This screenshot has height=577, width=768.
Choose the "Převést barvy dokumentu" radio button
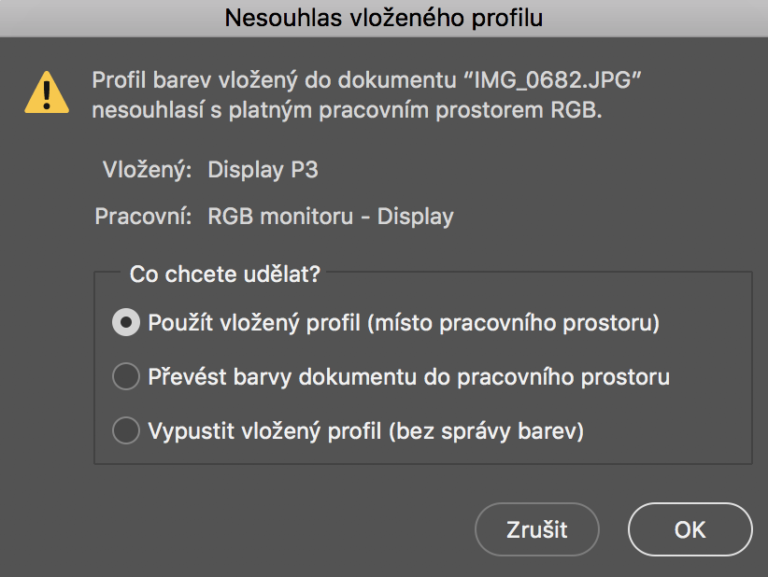click(126, 377)
